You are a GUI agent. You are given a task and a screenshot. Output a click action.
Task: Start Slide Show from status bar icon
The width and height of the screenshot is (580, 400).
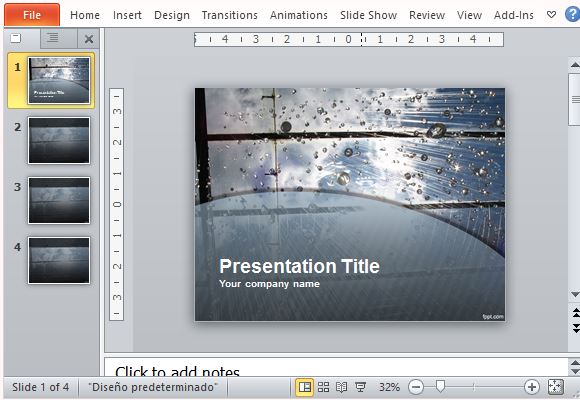coord(360,387)
